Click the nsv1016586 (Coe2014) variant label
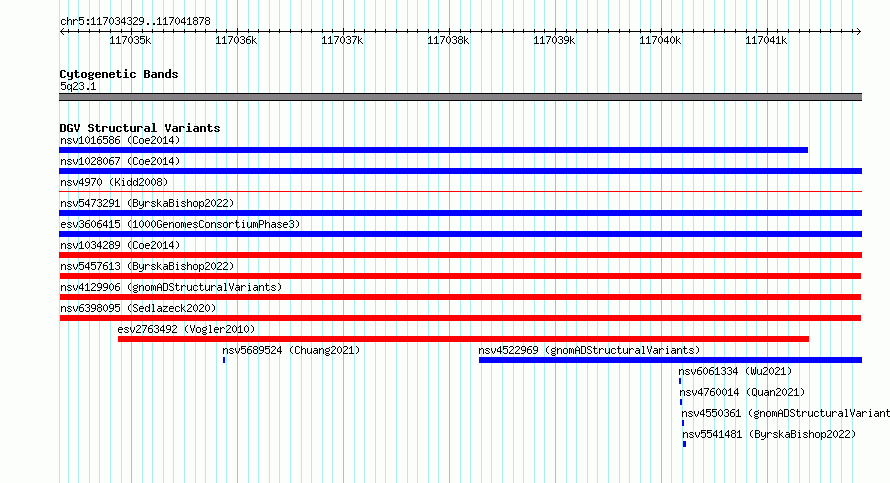Screen dimensions: 890x483 pos(120,140)
